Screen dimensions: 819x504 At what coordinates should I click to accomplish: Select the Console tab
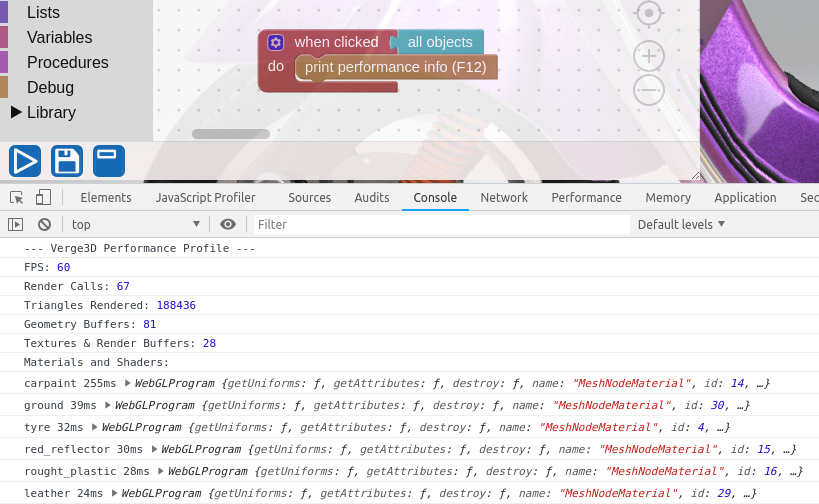point(435,197)
